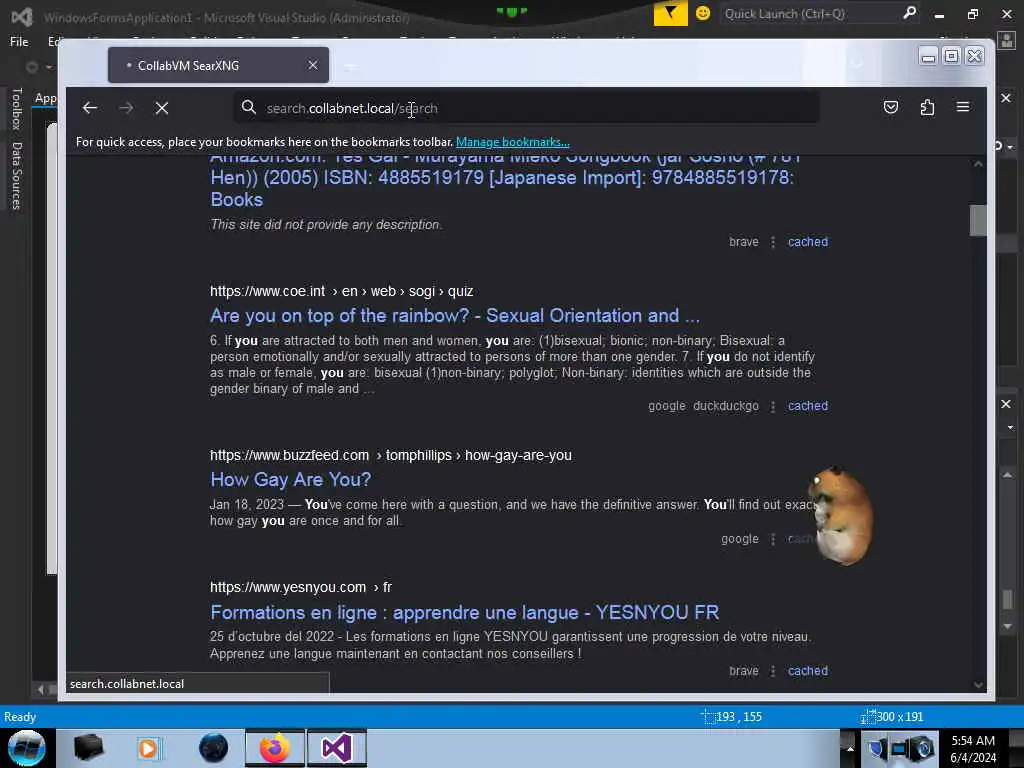
Task: Open the three-dot menu for the yesnyou.com result
Action: [x=773, y=671]
